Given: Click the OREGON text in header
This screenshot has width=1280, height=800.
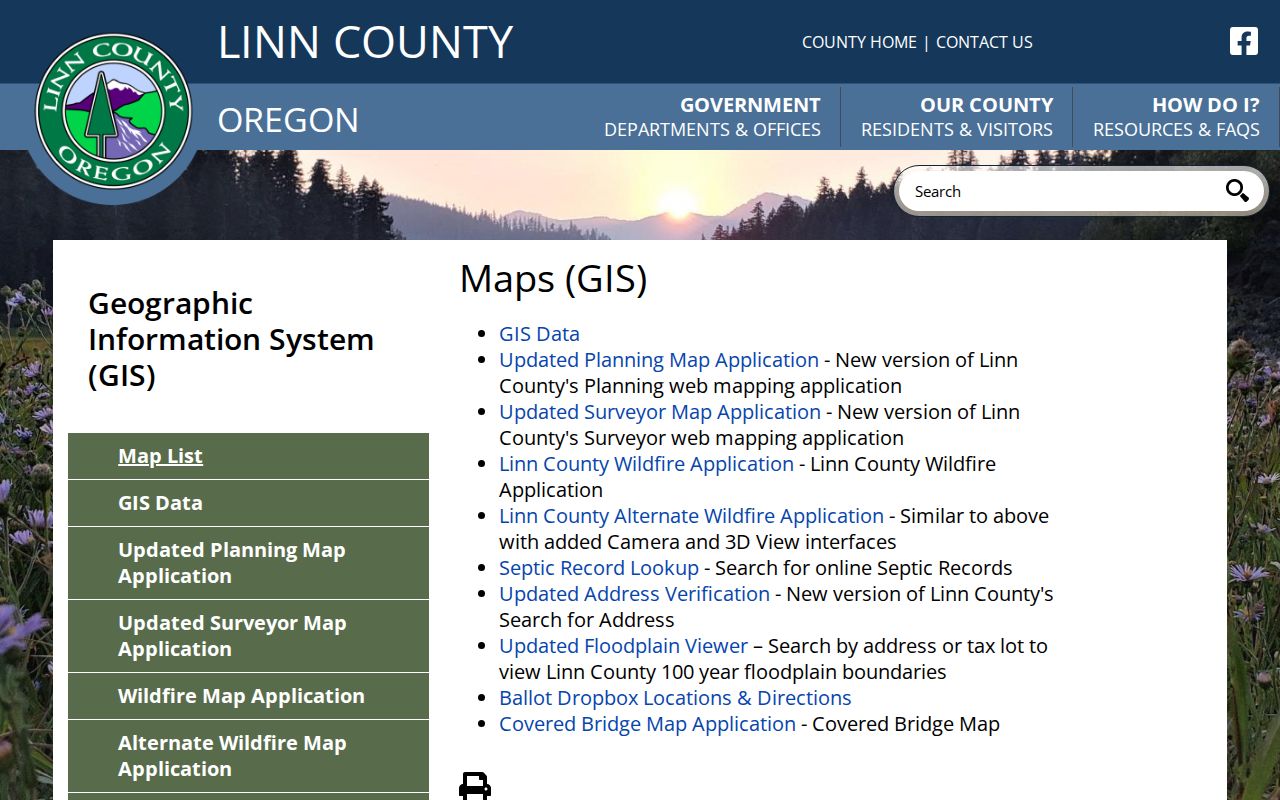Looking at the screenshot, I should point(288,120).
